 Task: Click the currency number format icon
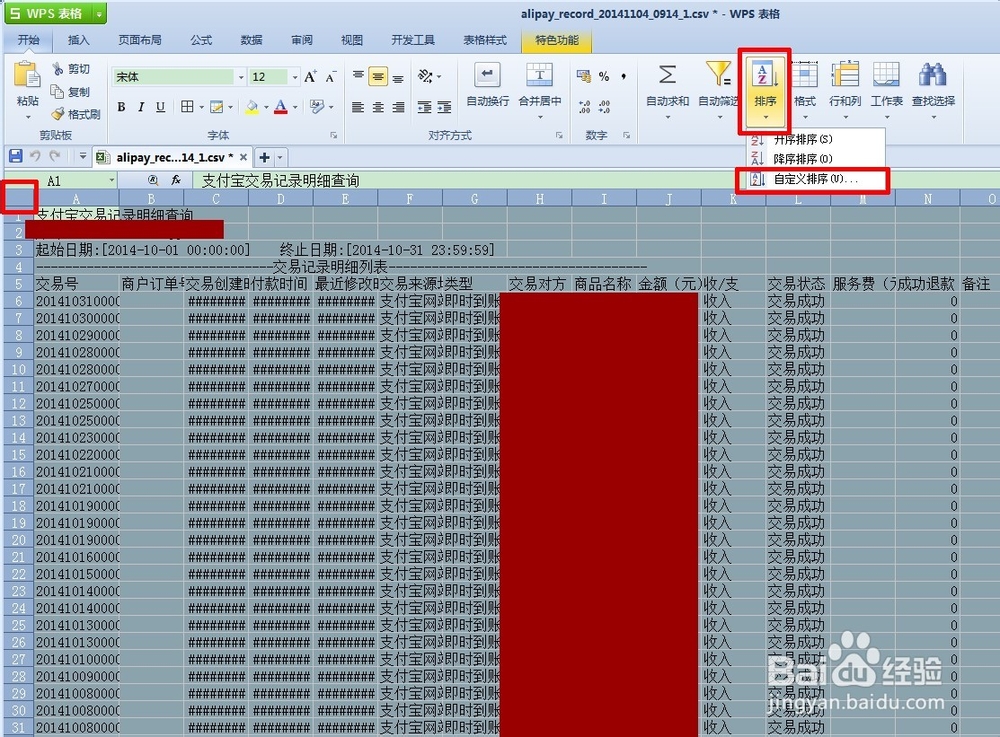pyautogui.click(x=583, y=77)
